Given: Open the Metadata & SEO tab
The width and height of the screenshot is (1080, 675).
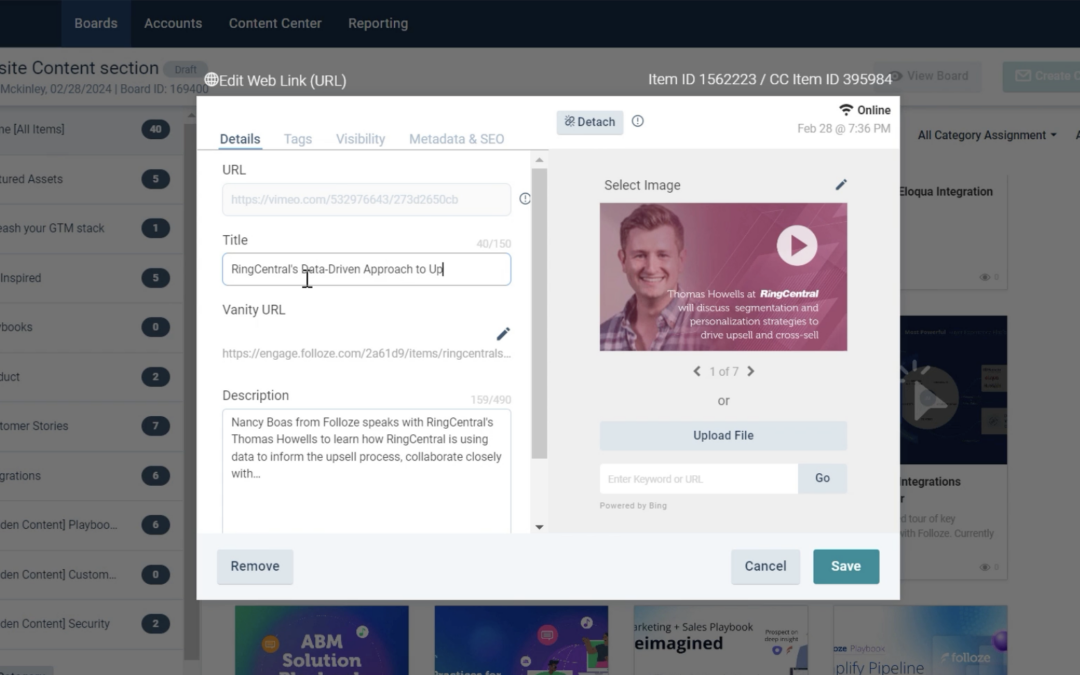Looking at the screenshot, I should coord(457,139).
